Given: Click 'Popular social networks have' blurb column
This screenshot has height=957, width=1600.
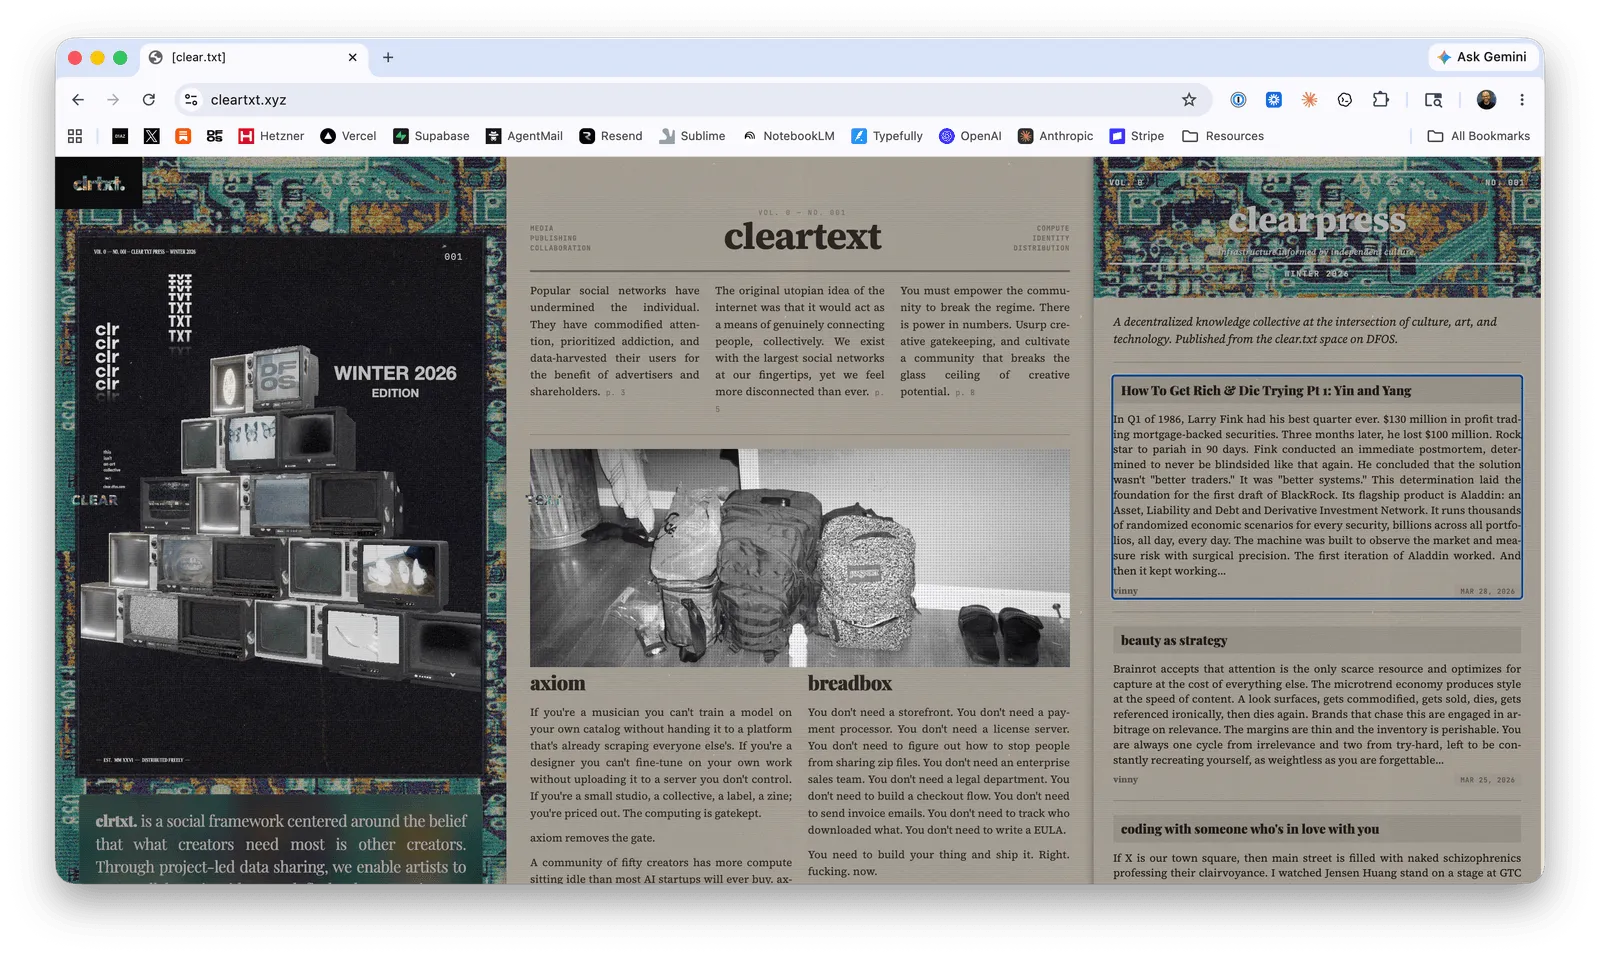Looking at the screenshot, I should (x=615, y=341).
